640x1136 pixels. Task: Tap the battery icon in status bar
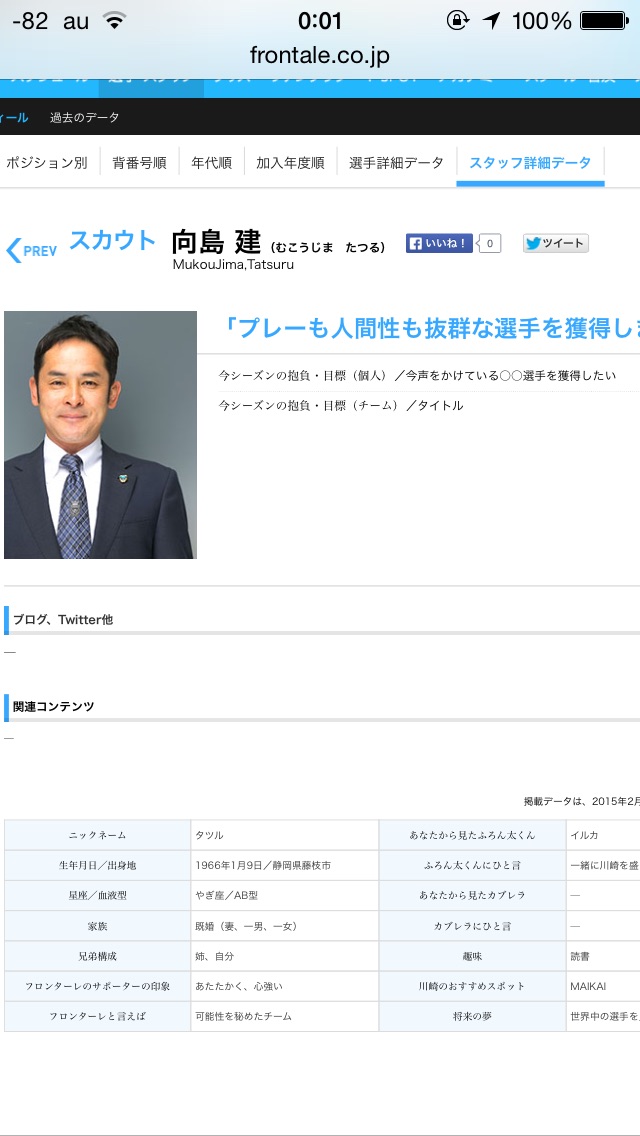[603, 21]
